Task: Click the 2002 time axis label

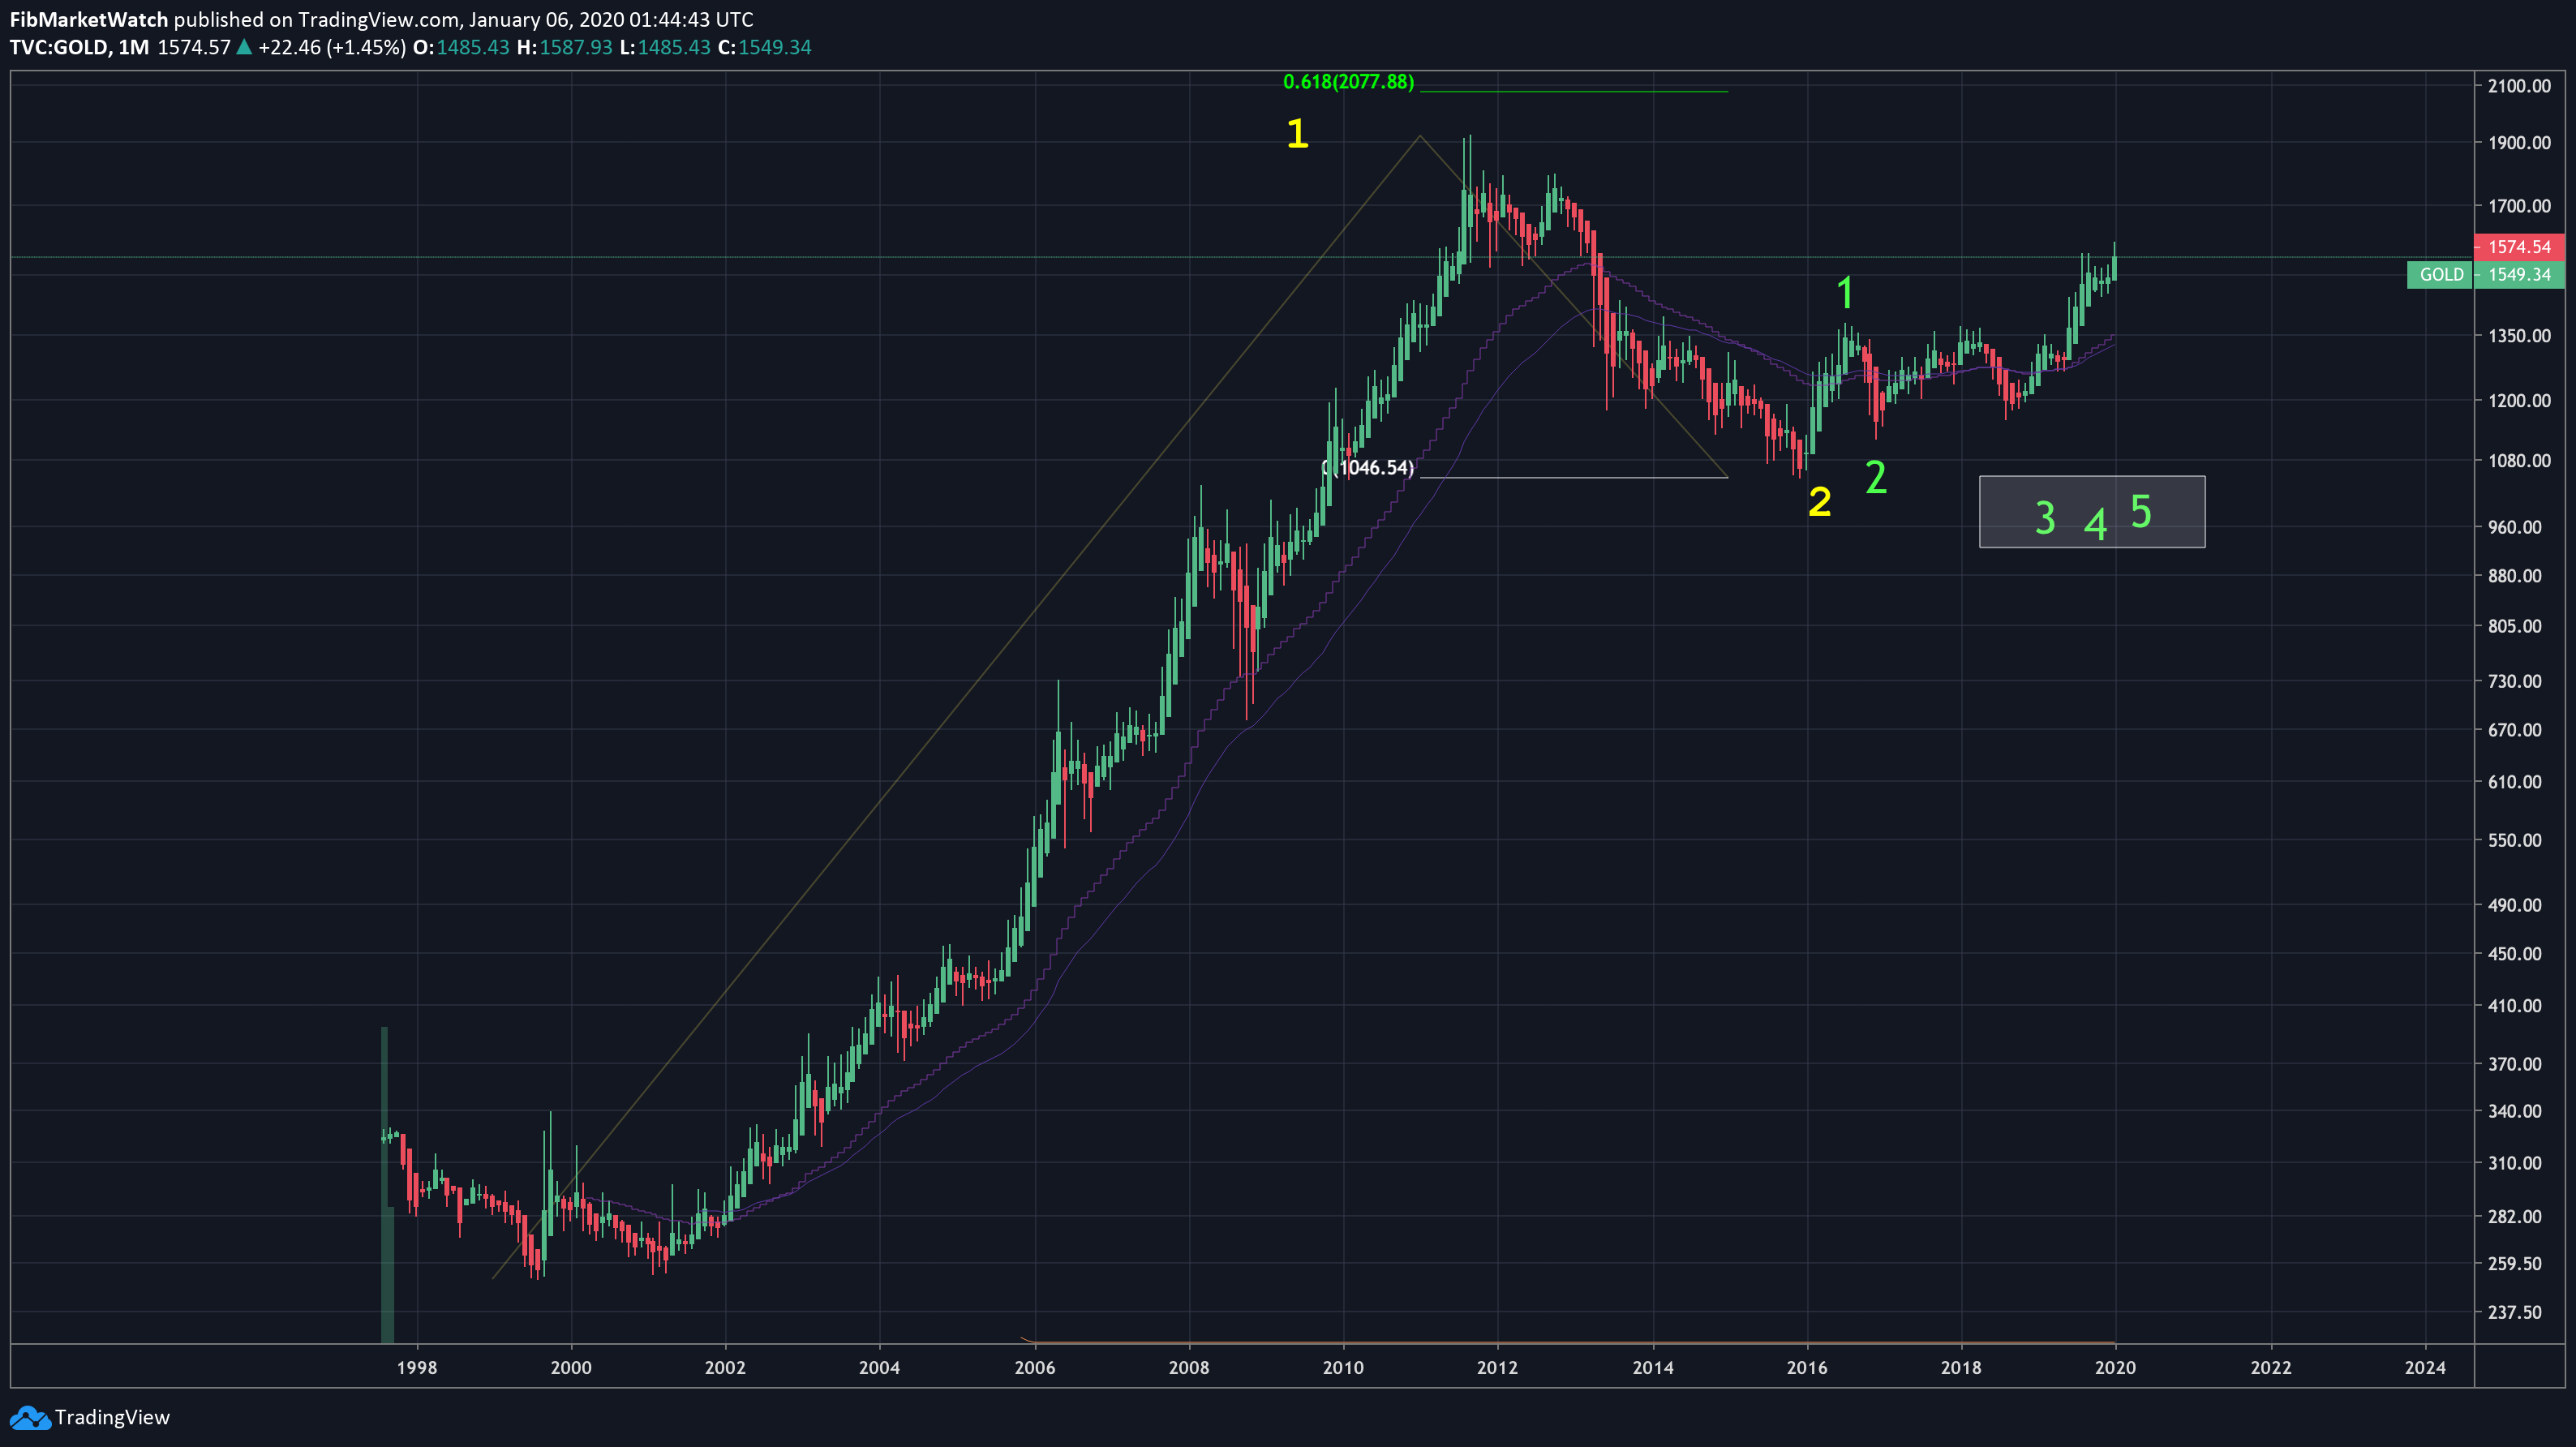Action: [x=725, y=1368]
